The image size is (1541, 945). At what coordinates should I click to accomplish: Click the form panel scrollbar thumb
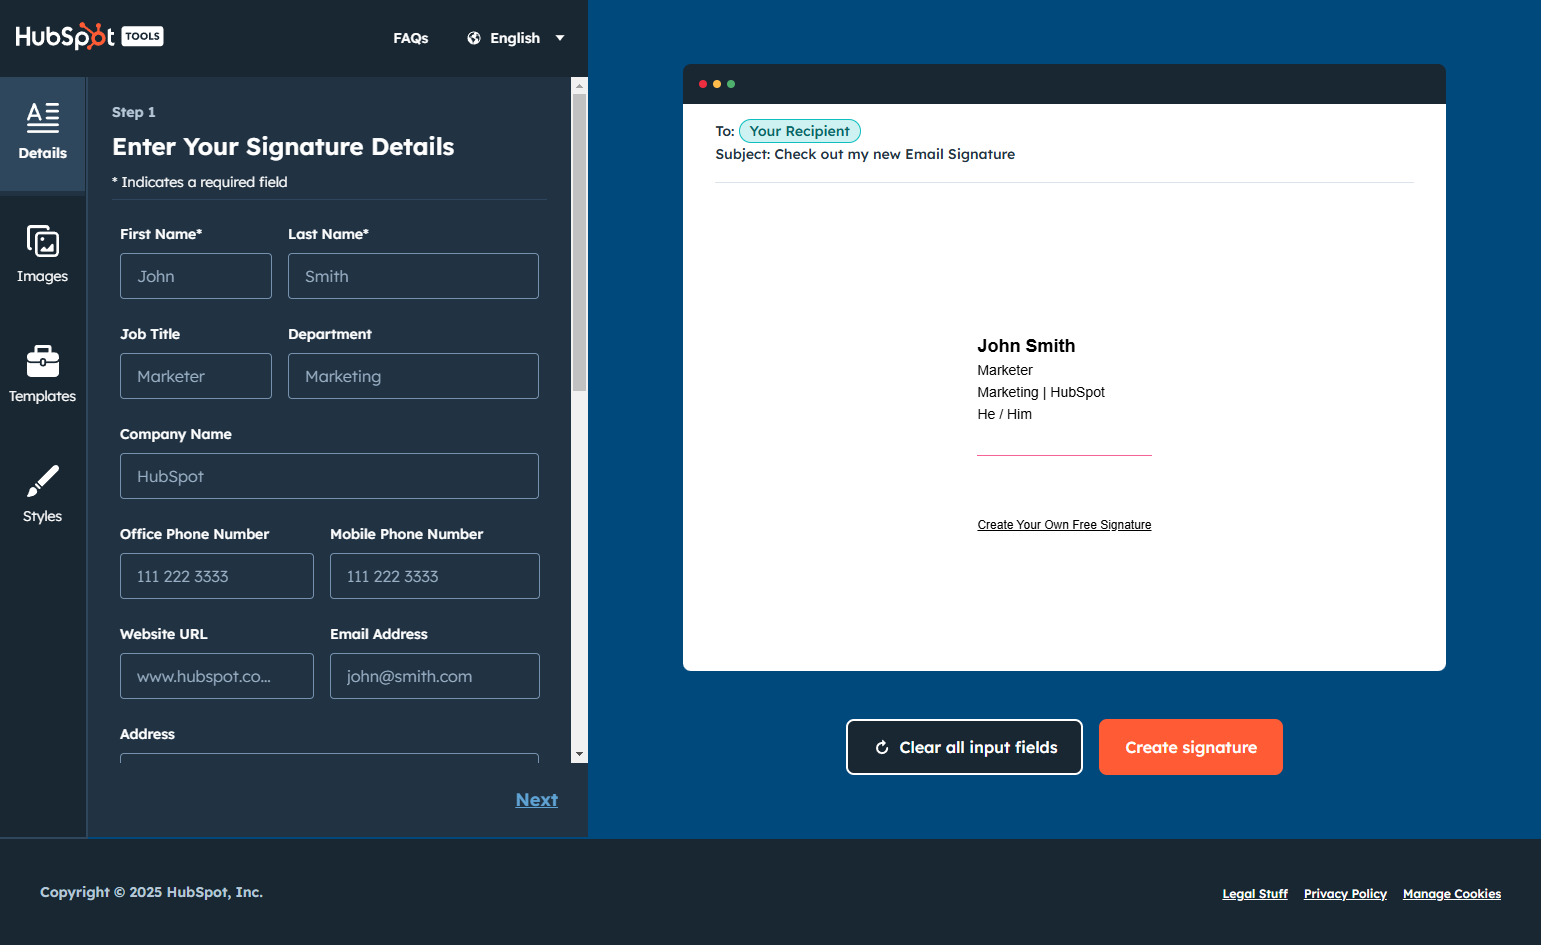point(579,242)
